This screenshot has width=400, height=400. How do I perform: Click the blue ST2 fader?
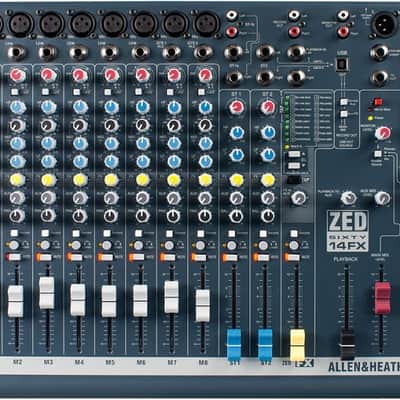265,345
